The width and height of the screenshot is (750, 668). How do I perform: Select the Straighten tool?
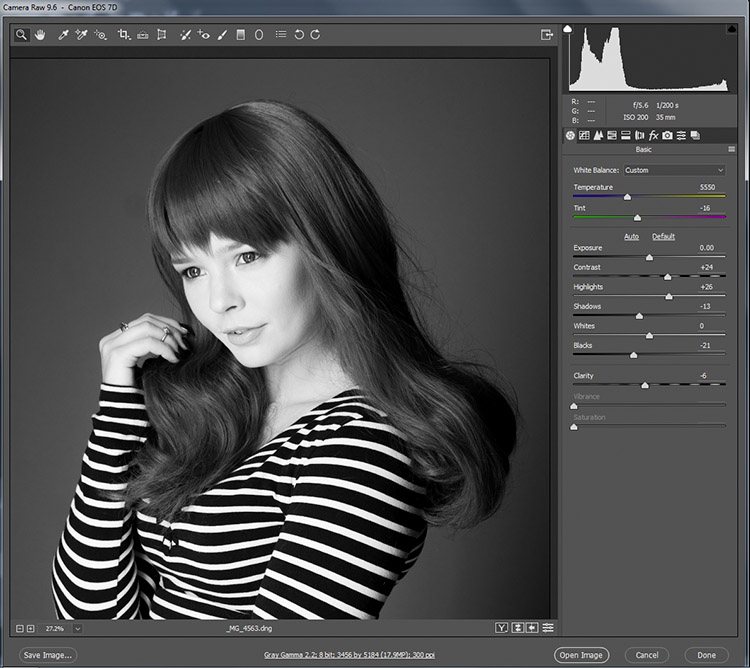point(143,34)
